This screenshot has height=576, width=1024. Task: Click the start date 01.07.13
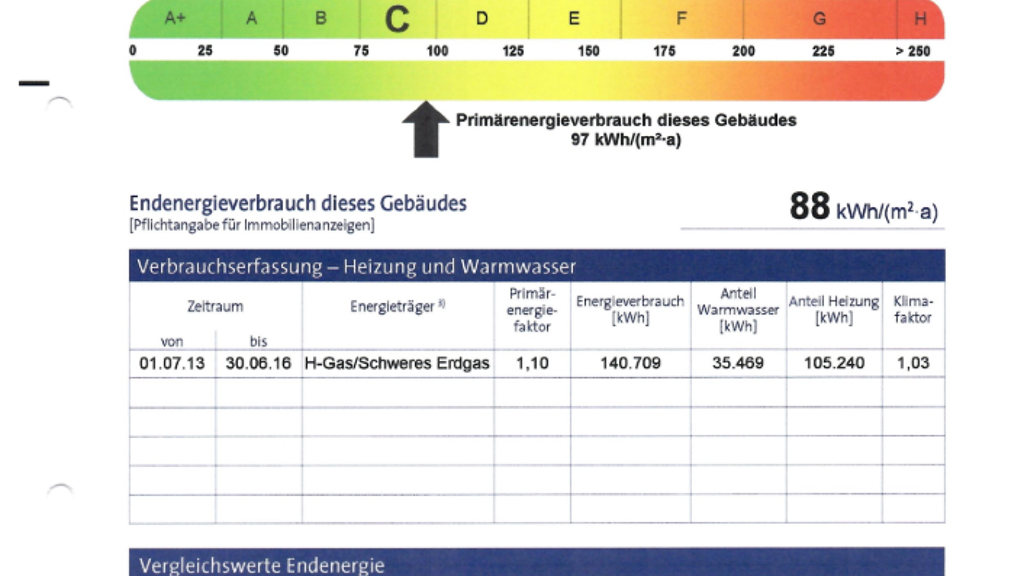click(x=172, y=363)
